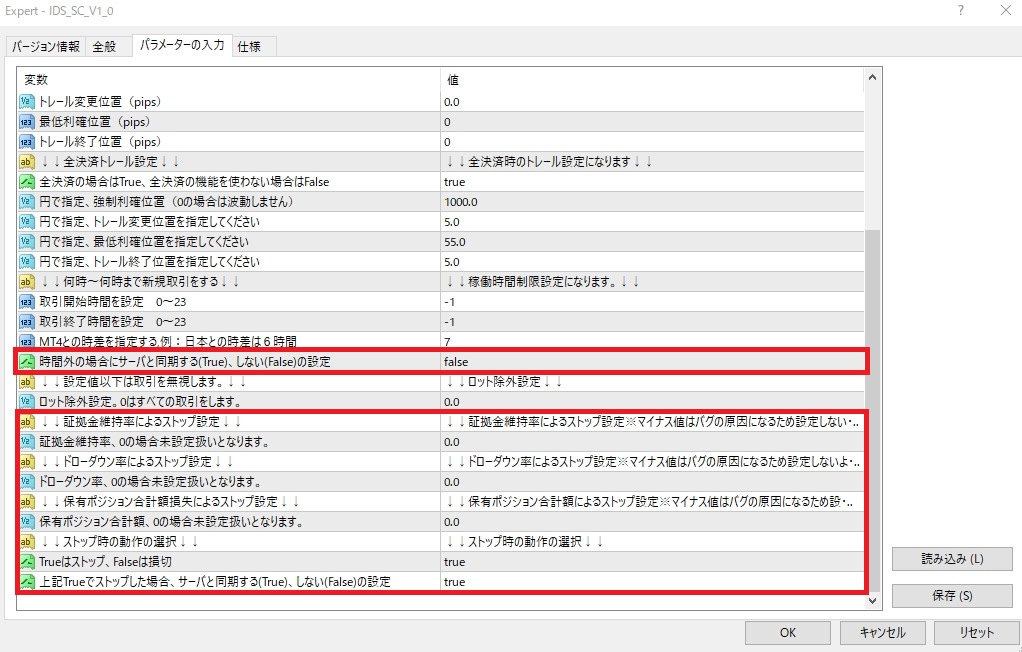The width and height of the screenshot is (1022, 652).
Task: Toggle the true value of Trueはストップ、Falseは損切
Action: (454, 561)
